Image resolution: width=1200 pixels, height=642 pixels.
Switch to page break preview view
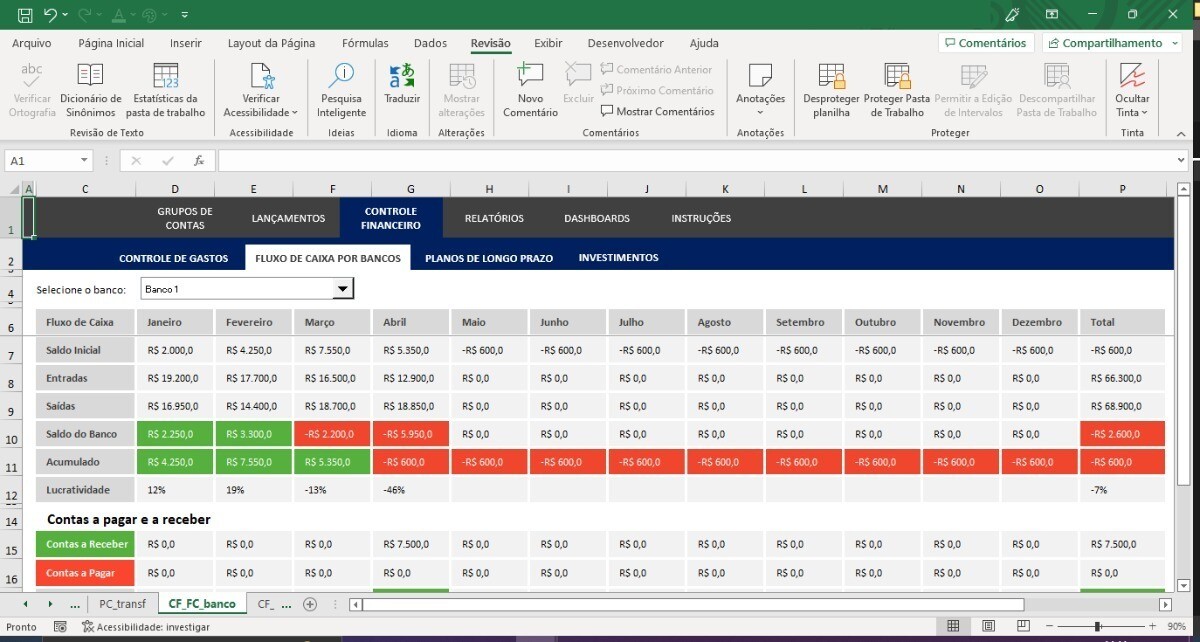coord(1022,626)
